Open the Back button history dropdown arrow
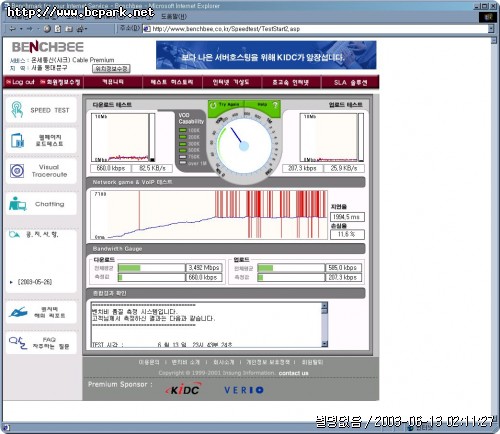The image size is (500, 434). click(x=21, y=29)
